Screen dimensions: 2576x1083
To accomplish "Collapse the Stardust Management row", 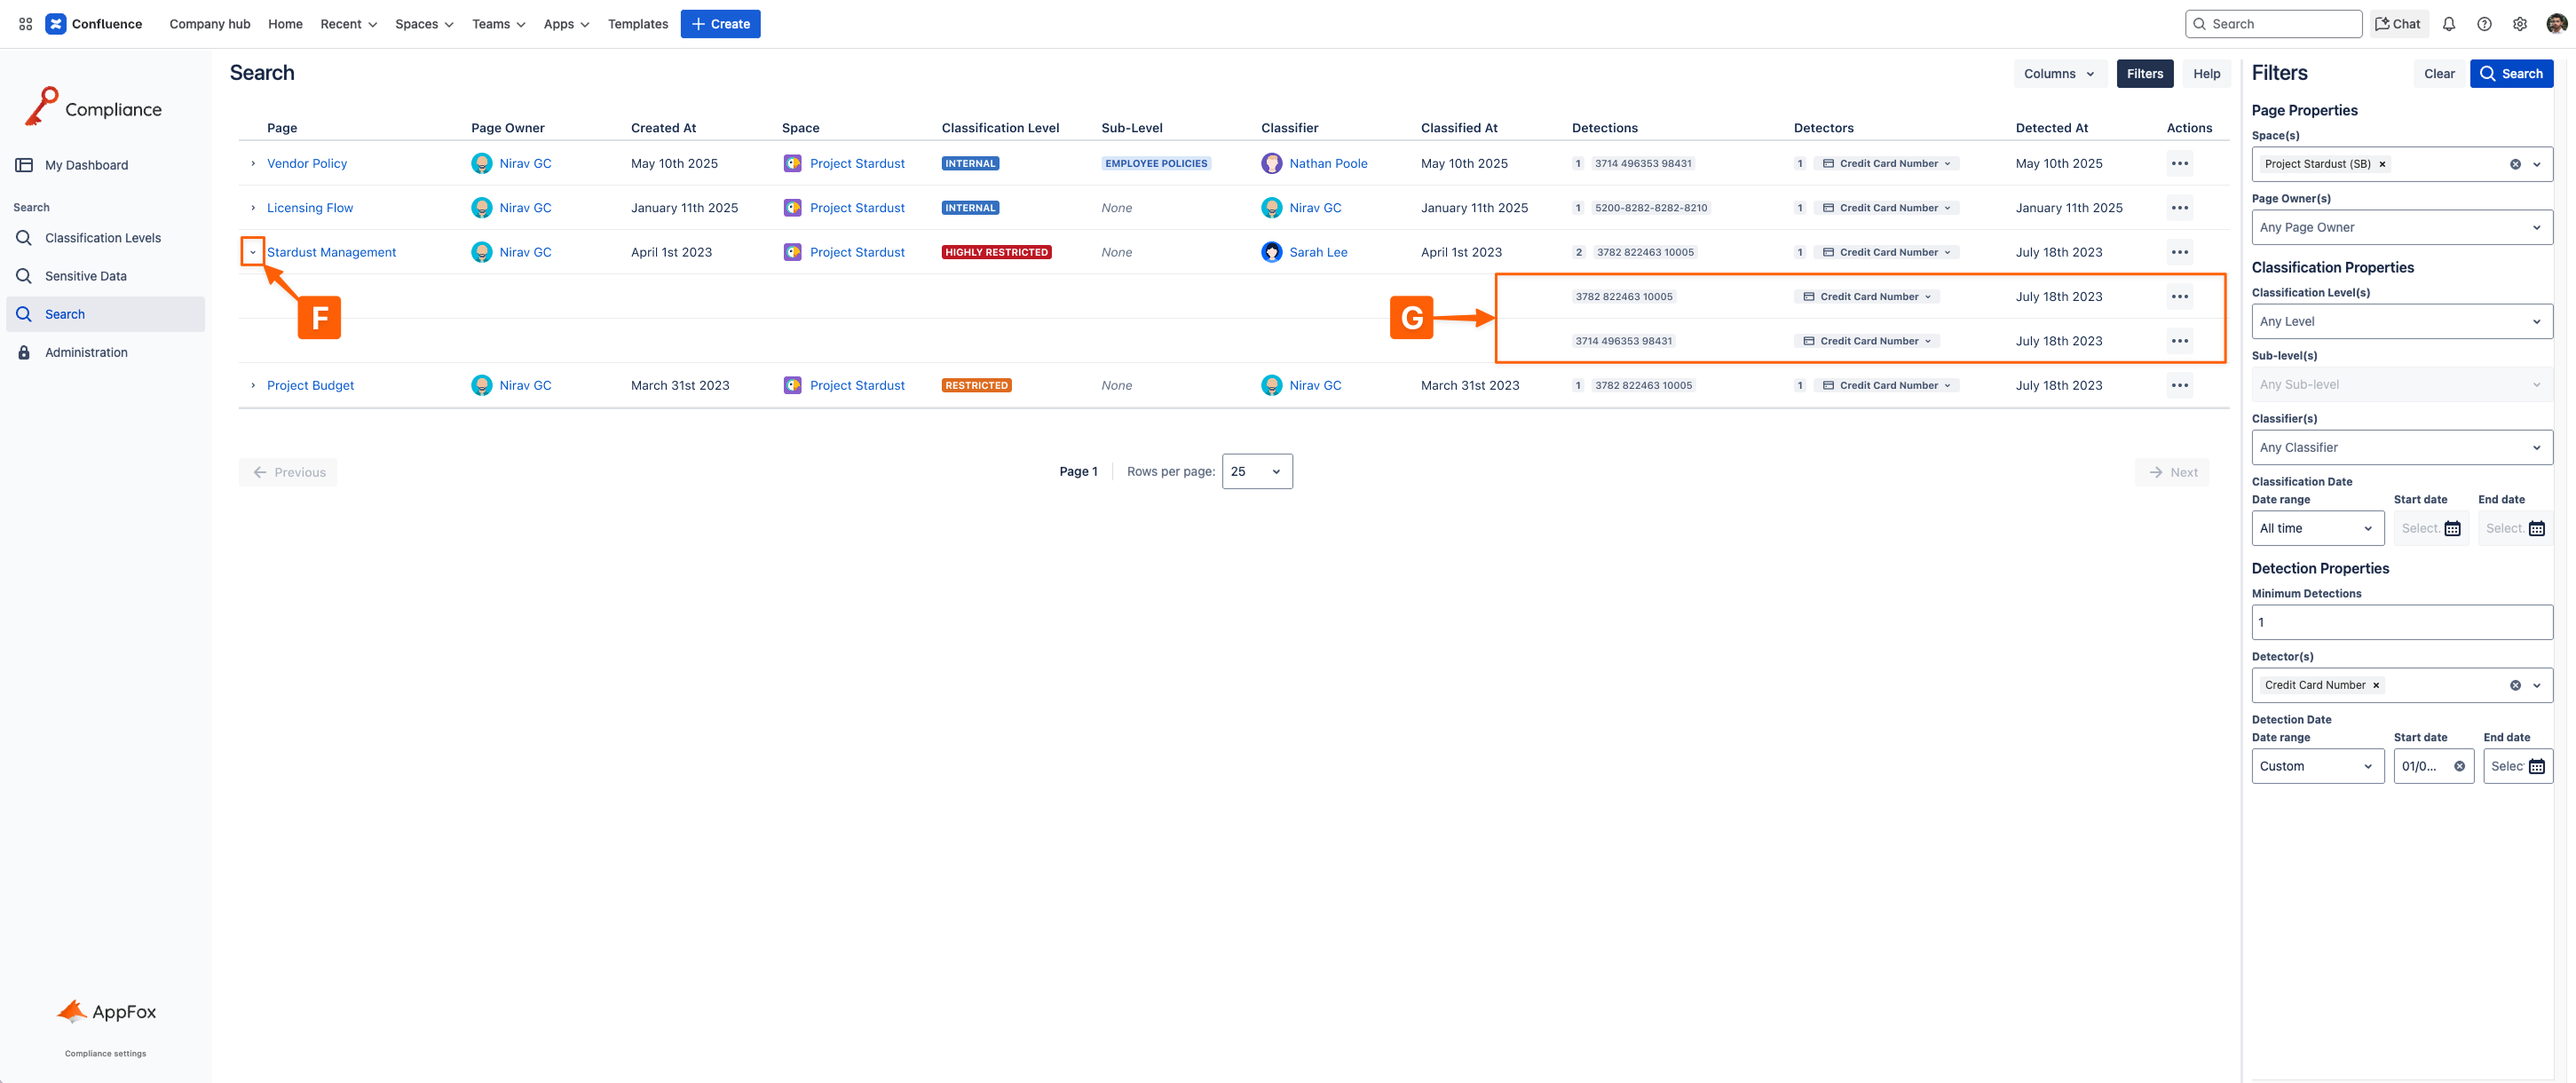I will [253, 252].
